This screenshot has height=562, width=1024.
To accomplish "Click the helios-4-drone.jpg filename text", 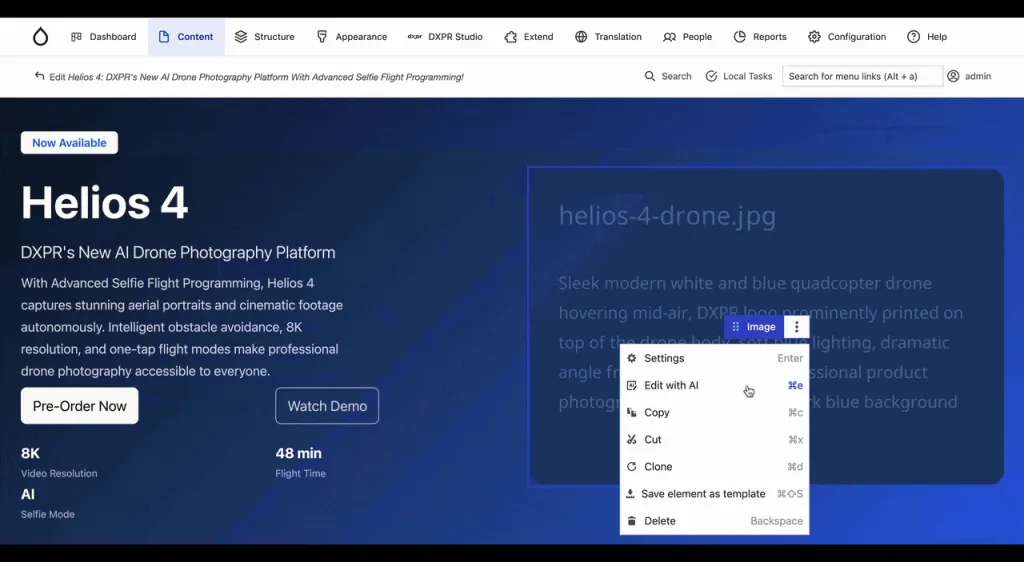I will 667,215.
